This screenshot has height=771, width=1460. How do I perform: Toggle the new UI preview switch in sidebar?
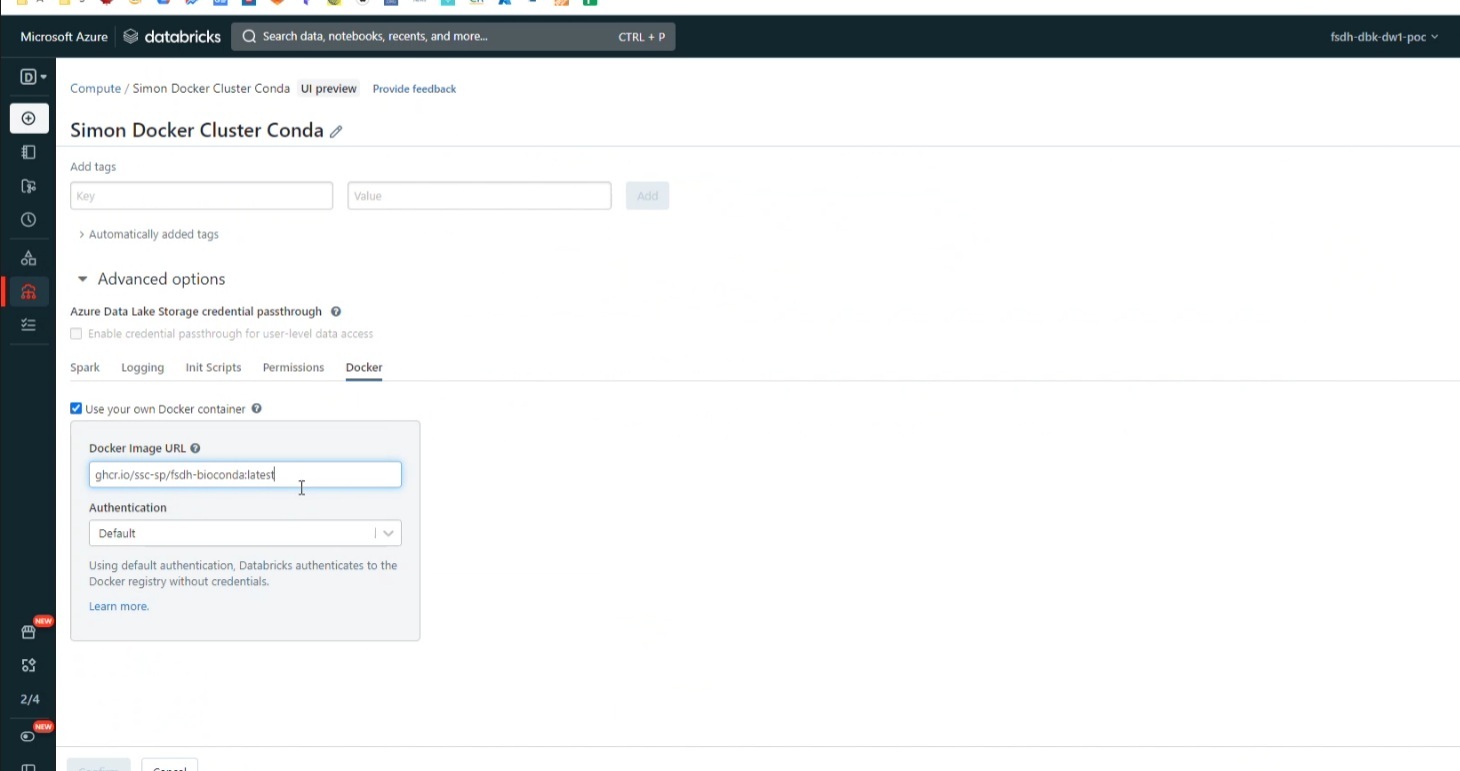[28, 736]
